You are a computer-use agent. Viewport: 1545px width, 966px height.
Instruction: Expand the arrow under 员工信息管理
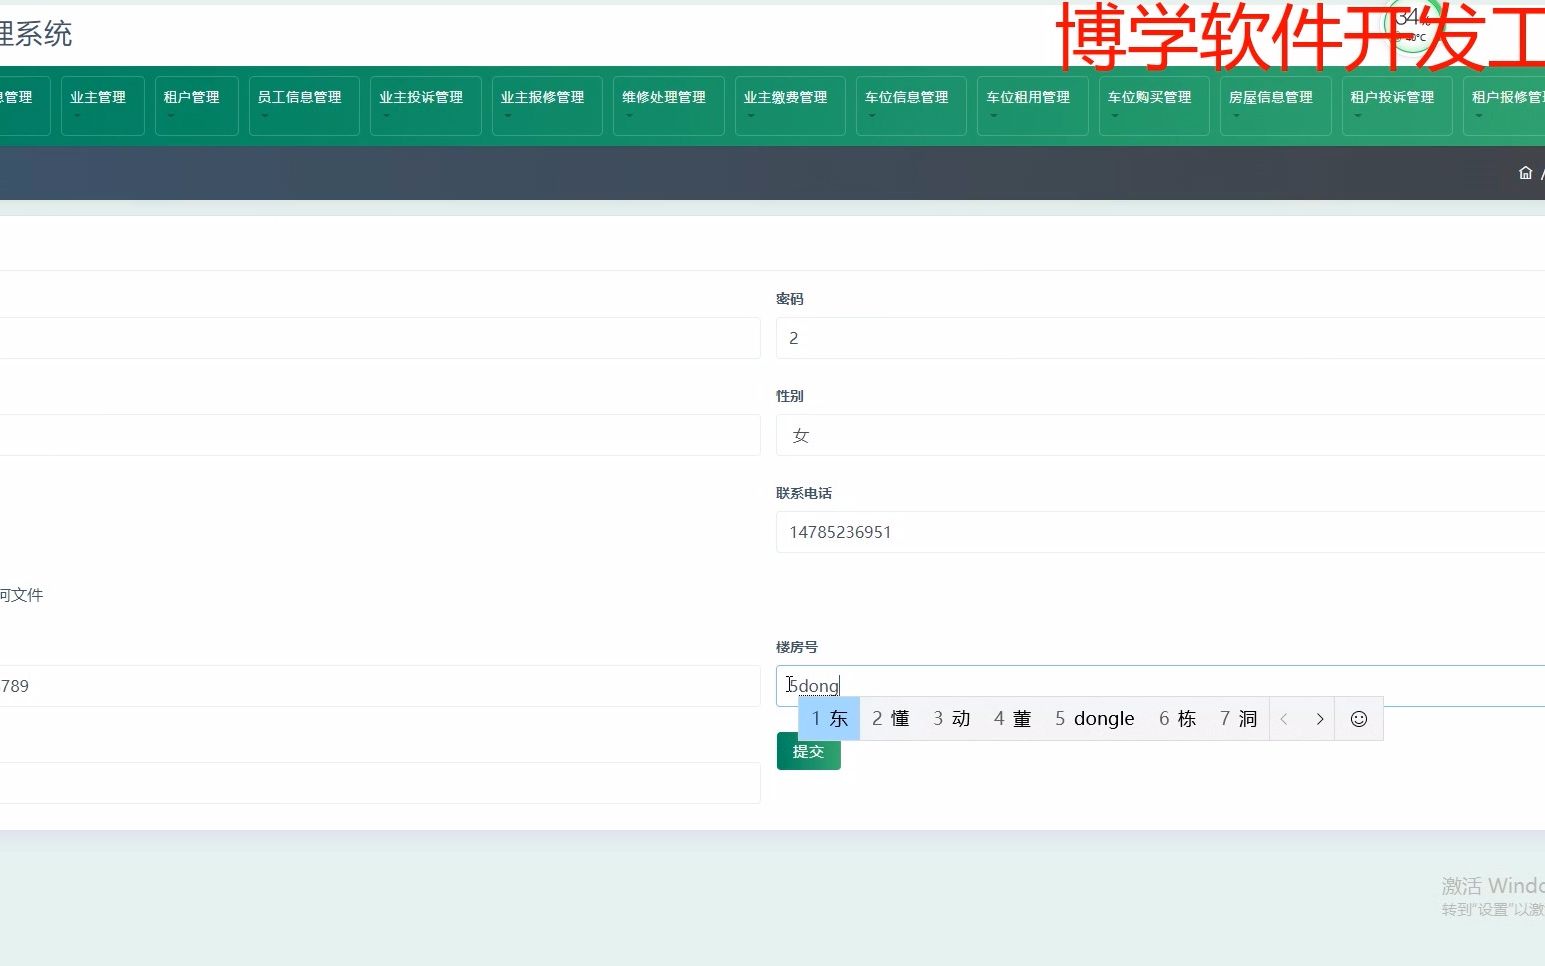(265, 116)
